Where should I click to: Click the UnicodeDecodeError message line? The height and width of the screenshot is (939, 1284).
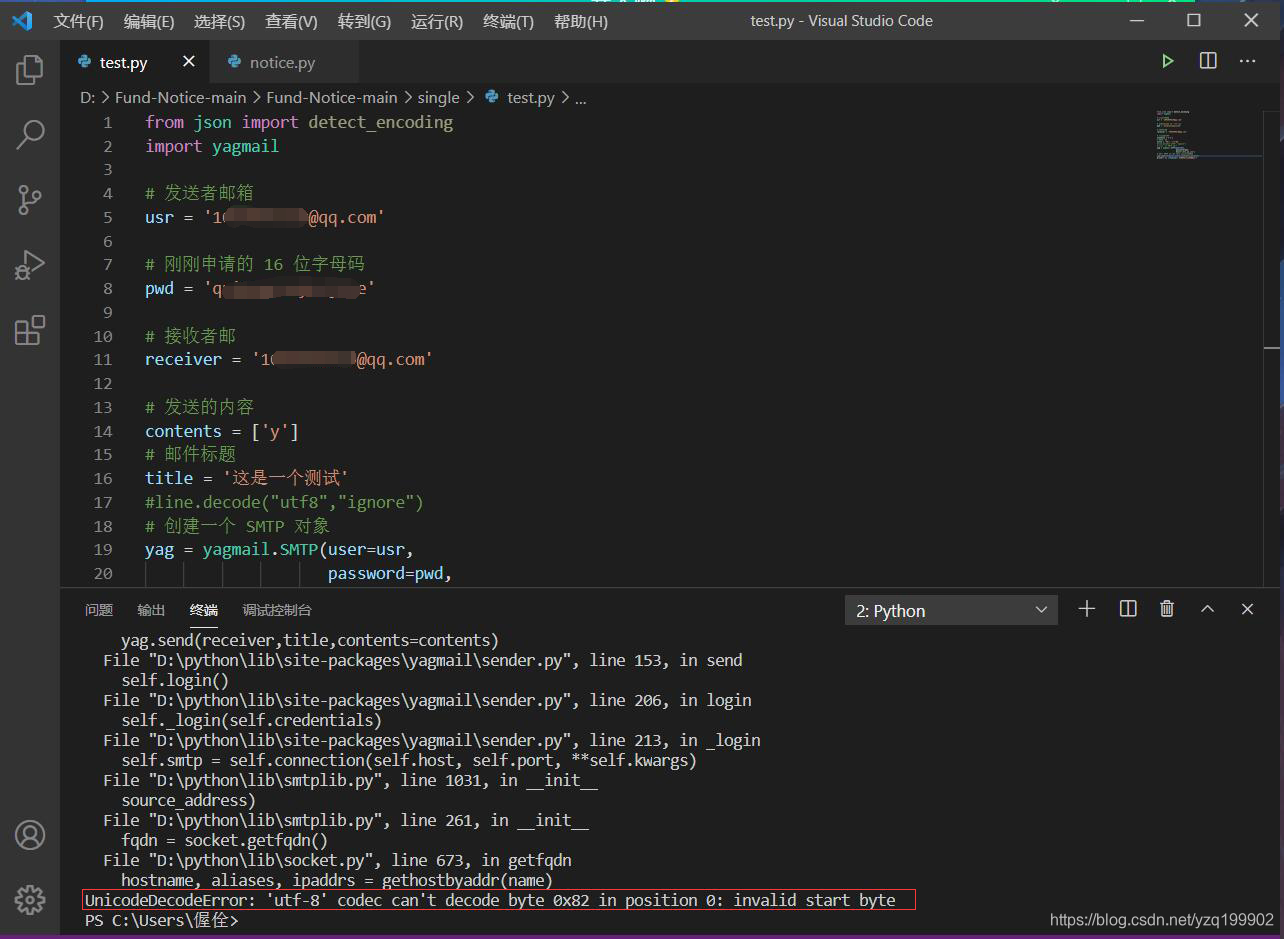pyautogui.click(x=490, y=900)
